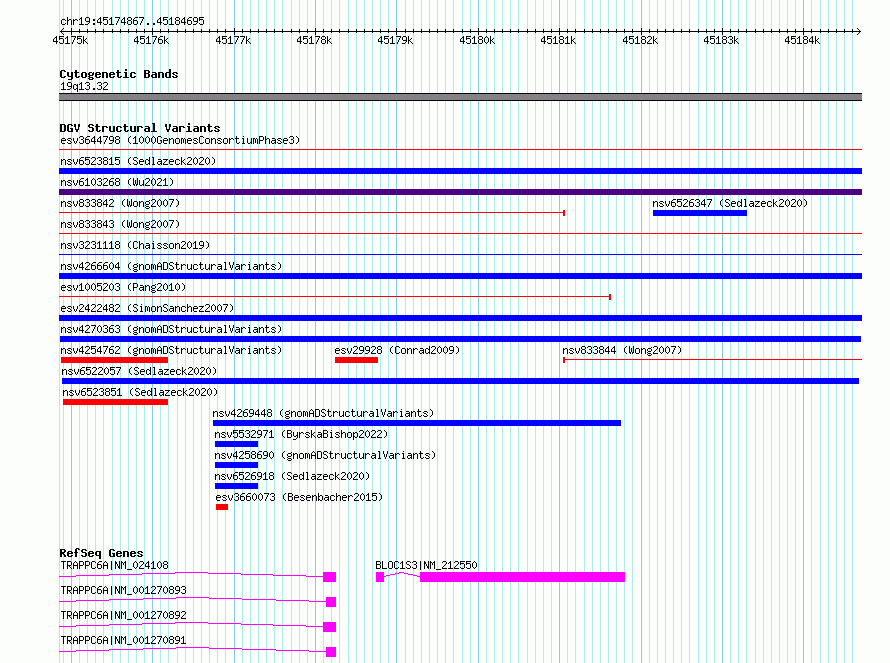Click the gray 19q13.32 cytogenetic band bar
This screenshot has height=663, width=890.
(460, 97)
